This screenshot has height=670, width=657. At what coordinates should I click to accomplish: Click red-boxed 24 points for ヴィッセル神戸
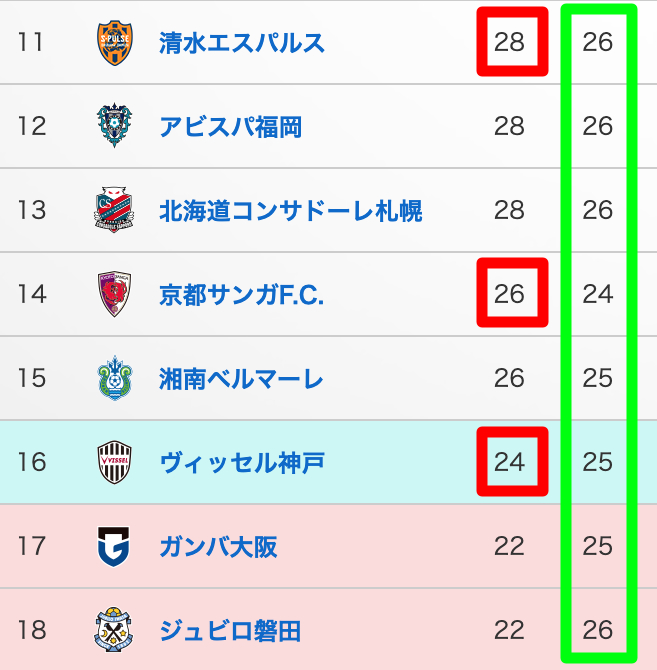coord(510,462)
